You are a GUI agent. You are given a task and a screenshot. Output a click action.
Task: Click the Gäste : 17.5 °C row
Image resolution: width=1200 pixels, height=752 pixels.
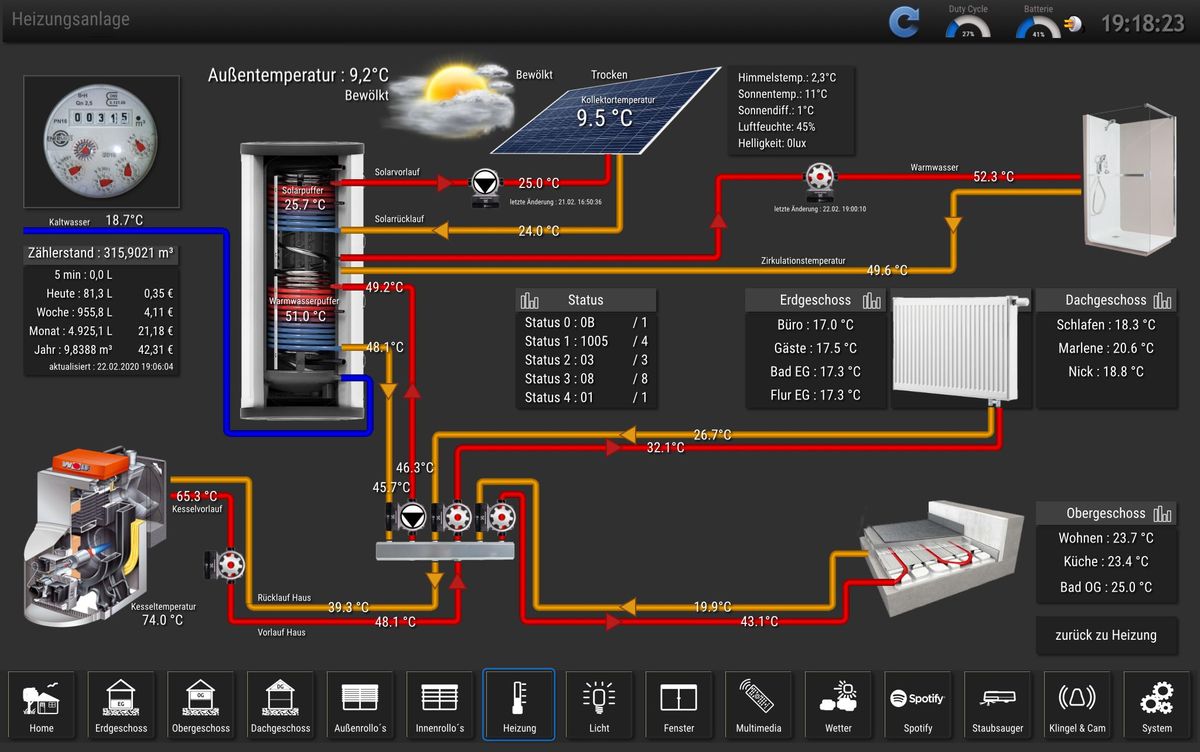point(816,348)
